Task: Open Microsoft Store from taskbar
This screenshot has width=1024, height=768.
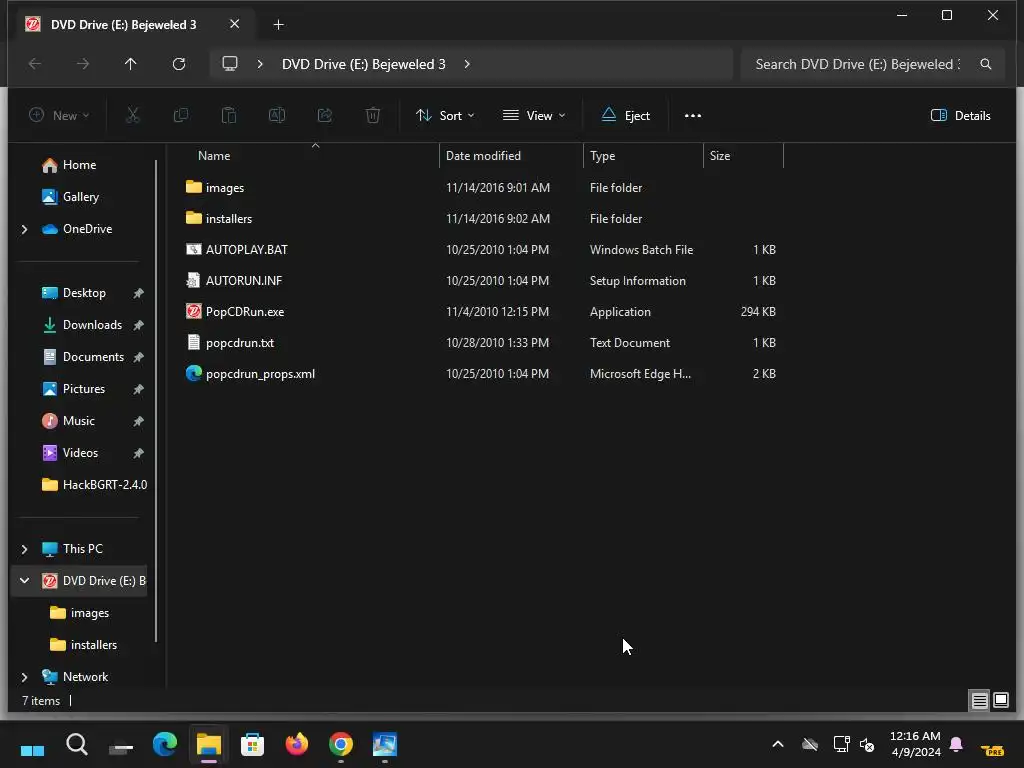Action: click(x=252, y=744)
